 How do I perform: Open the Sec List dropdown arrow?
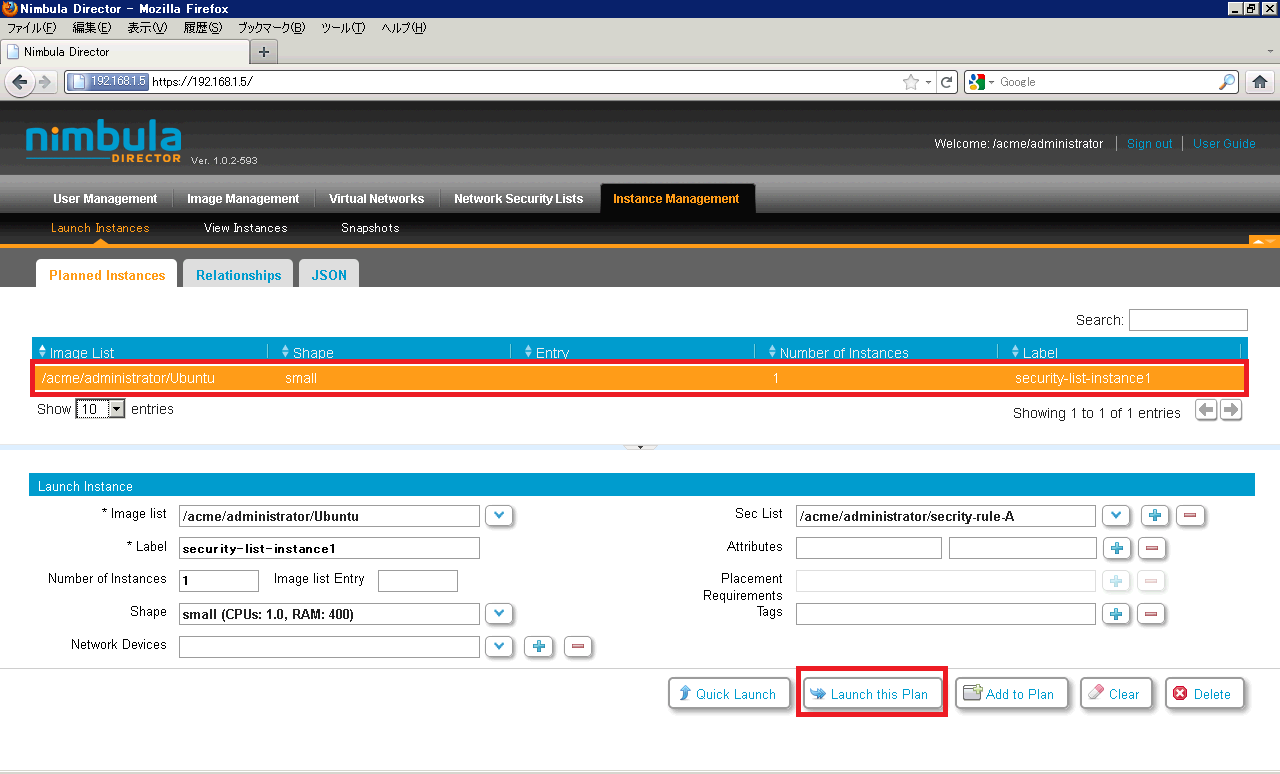tap(1116, 516)
